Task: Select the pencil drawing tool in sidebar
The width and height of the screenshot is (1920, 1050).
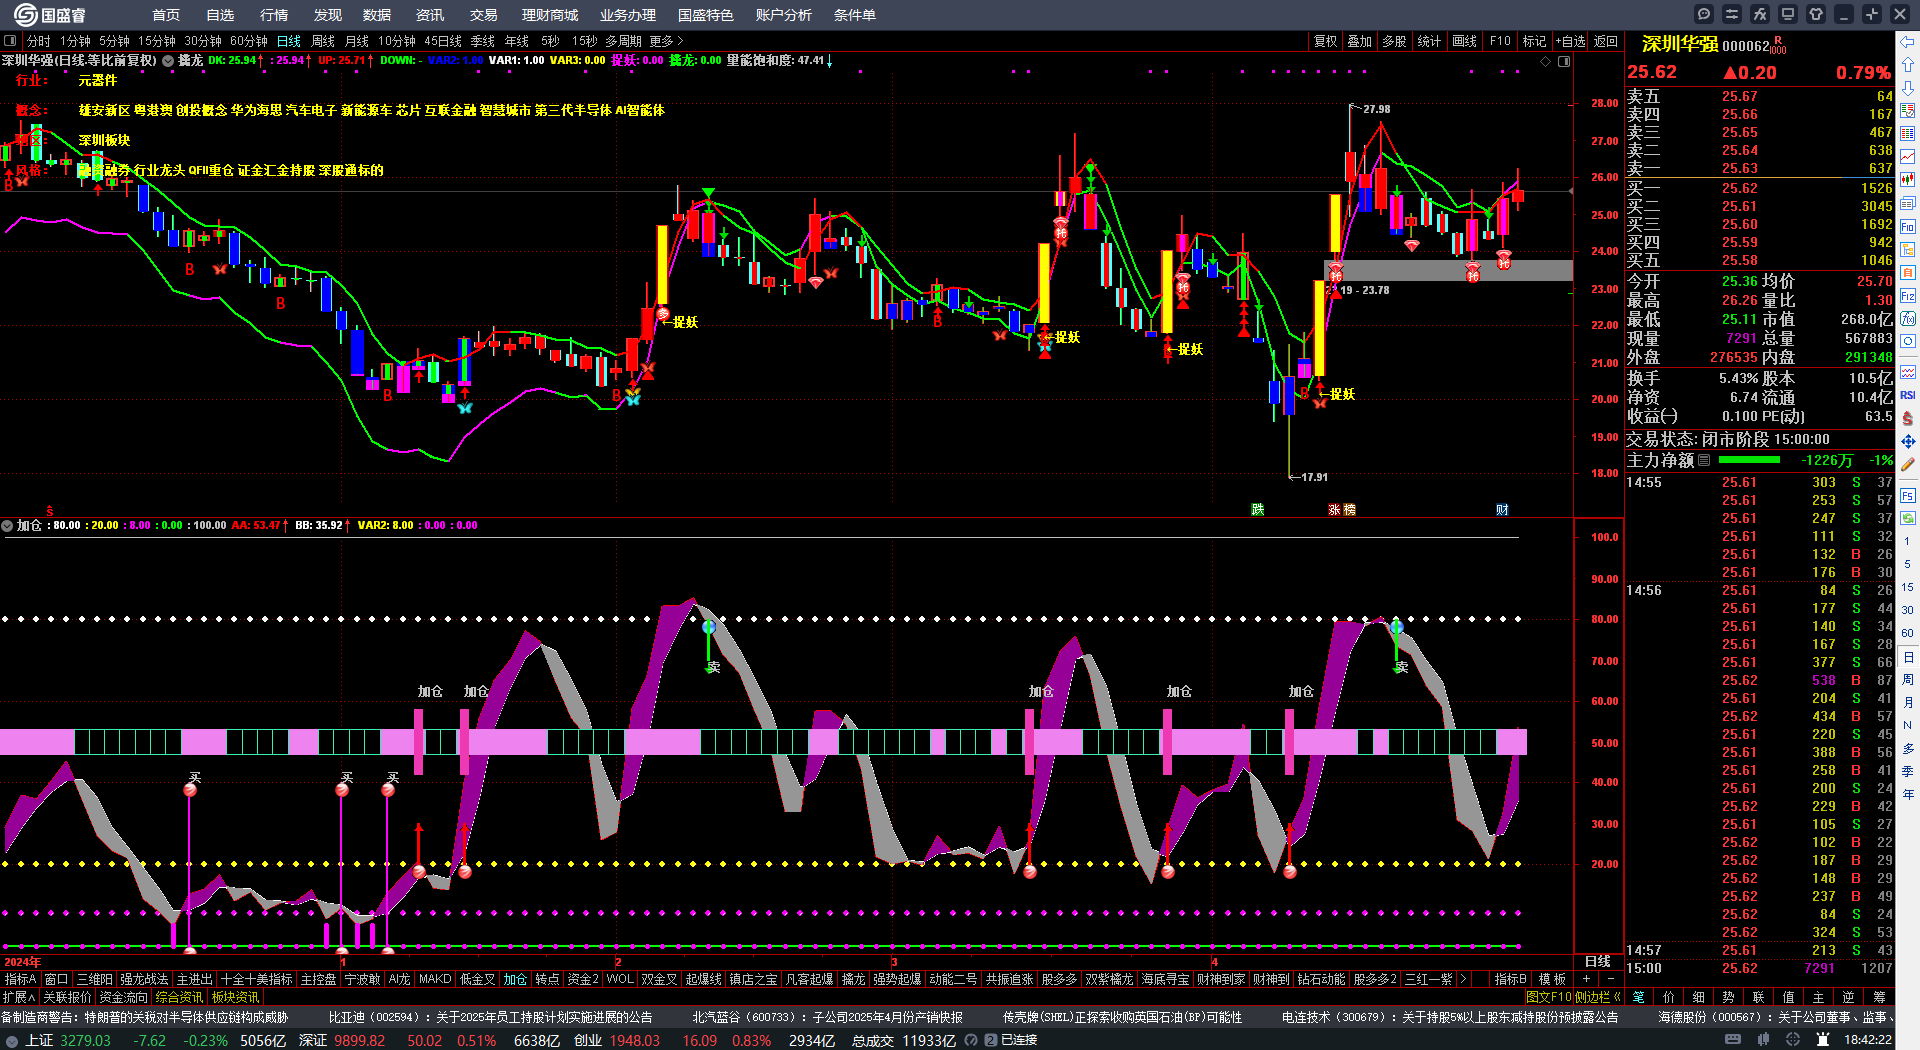Action: tap(1908, 465)
